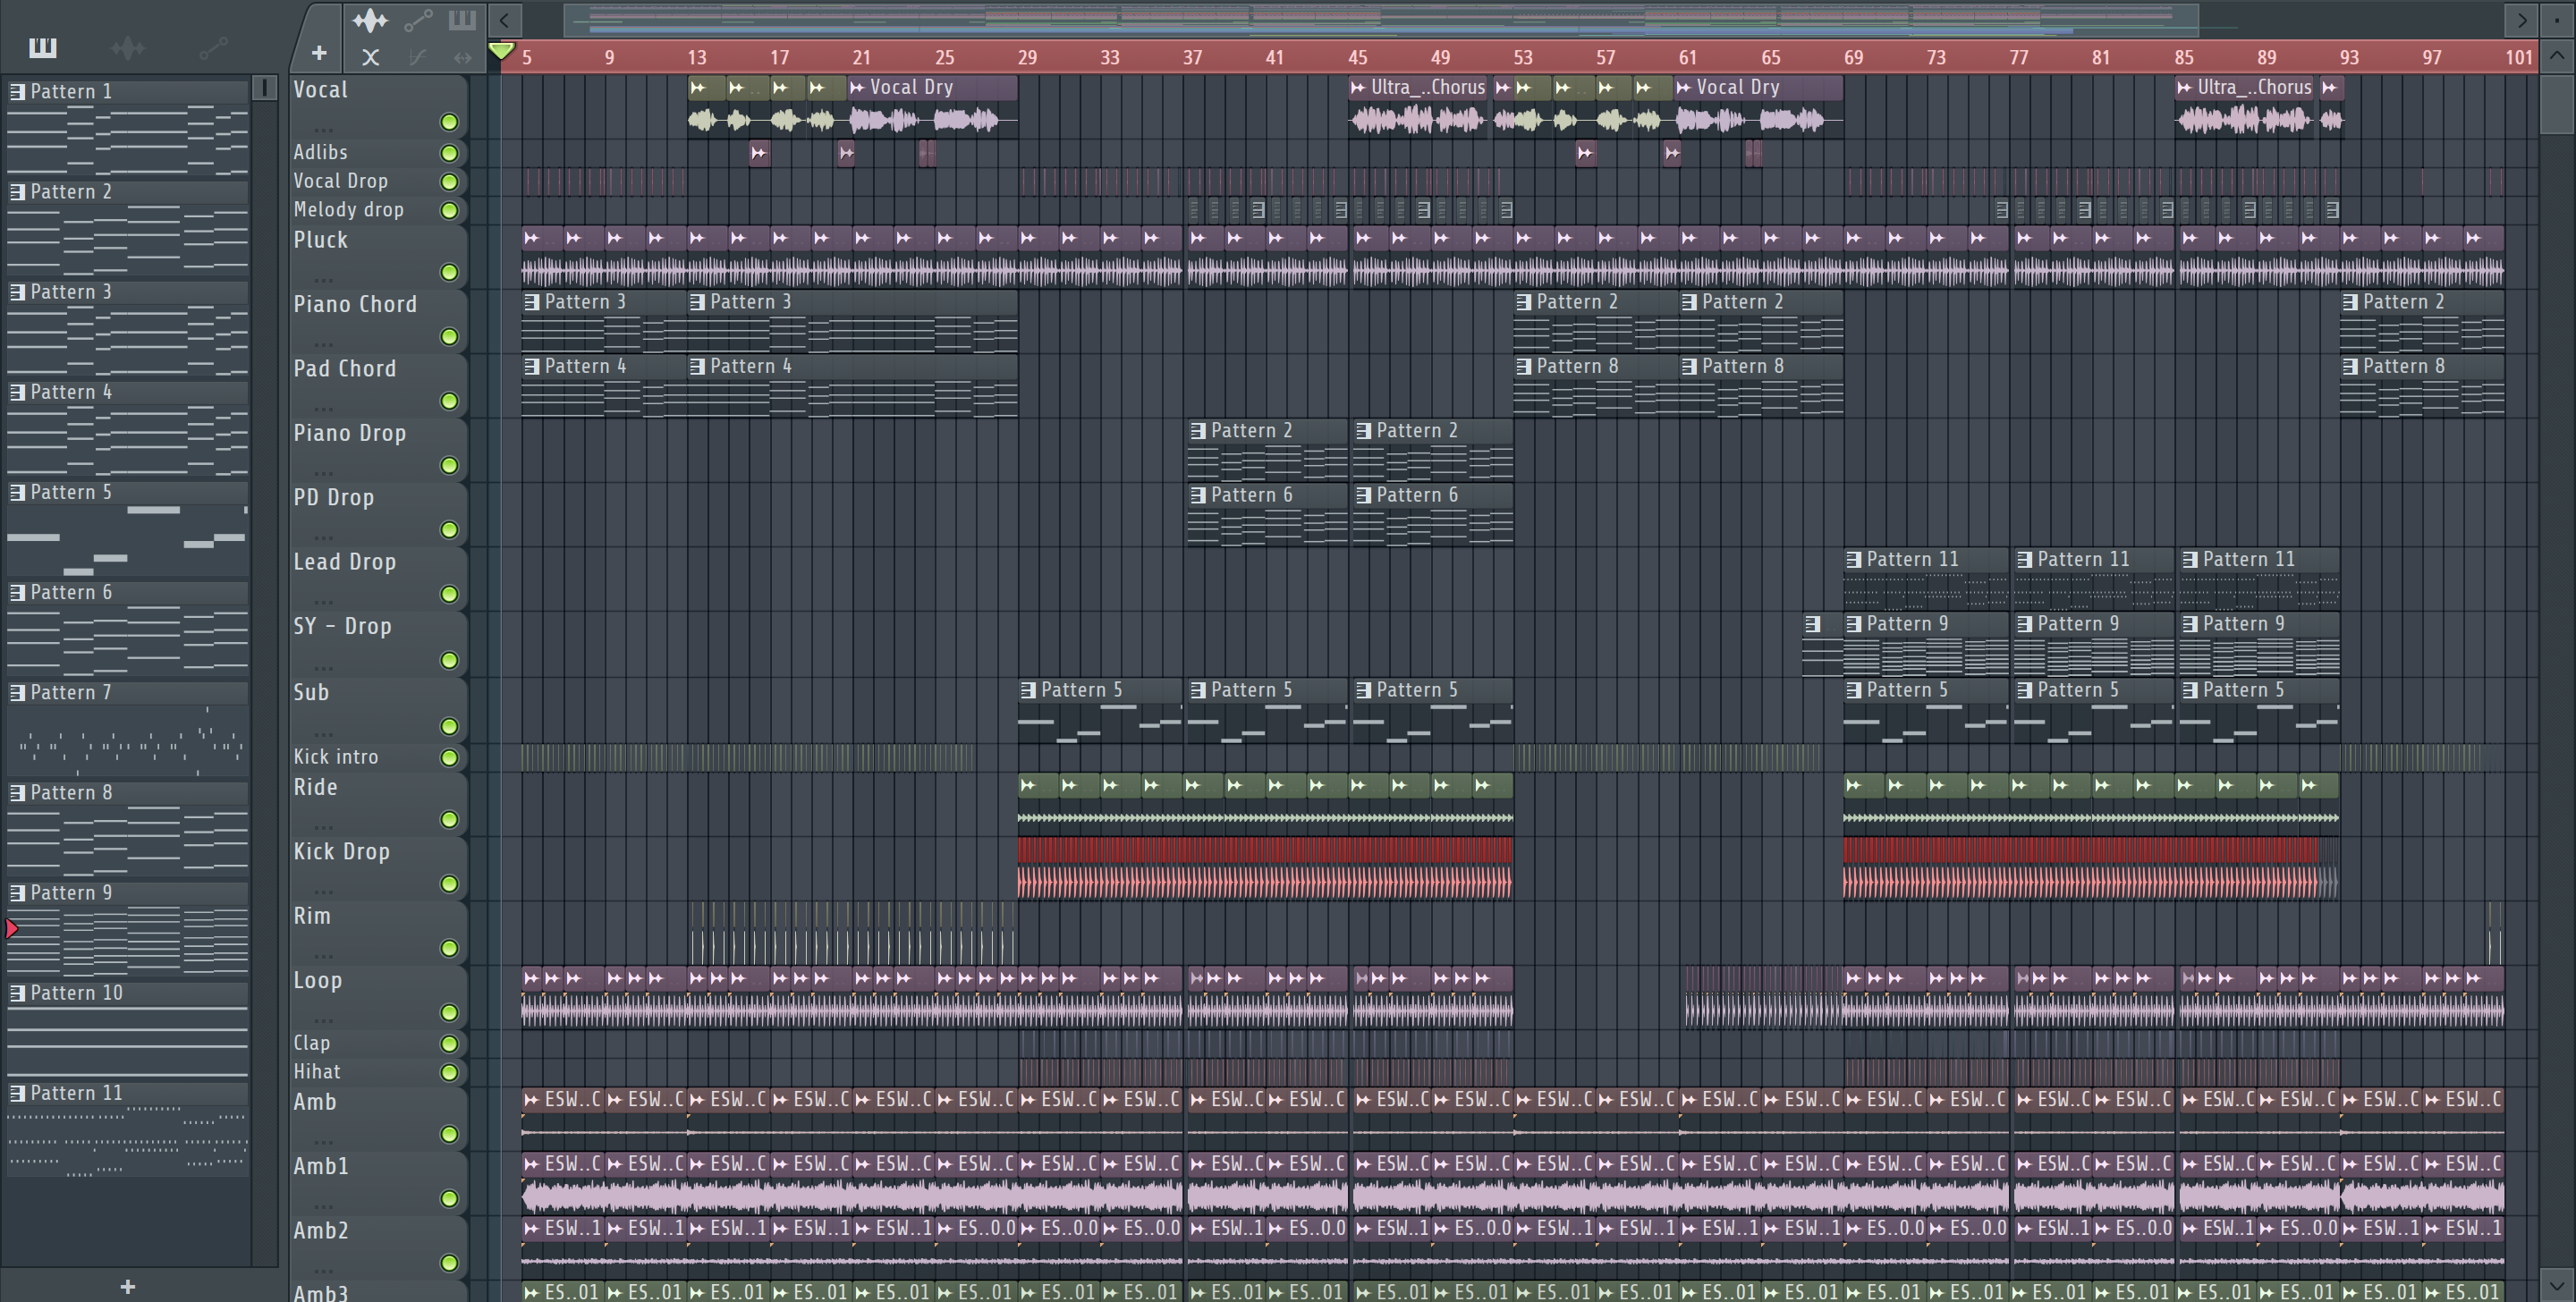
Task: Click the red selected-pattern arrow beside Pattern 9
Action: [11, 929]
